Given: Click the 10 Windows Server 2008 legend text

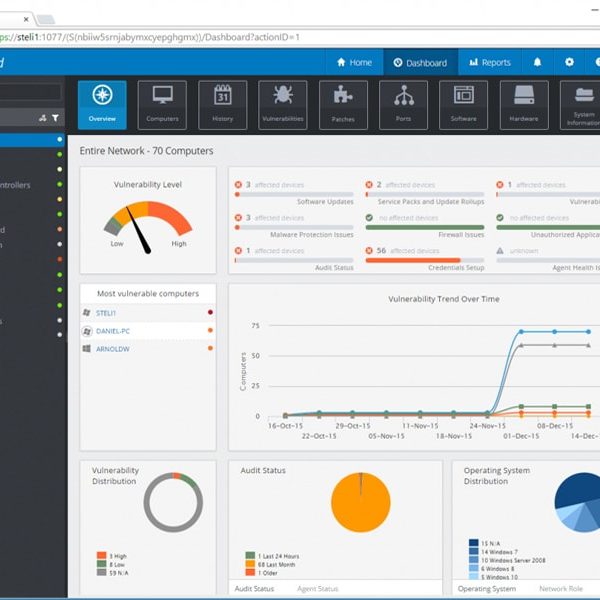Looking at the screenshot, I should click(513, 560).
